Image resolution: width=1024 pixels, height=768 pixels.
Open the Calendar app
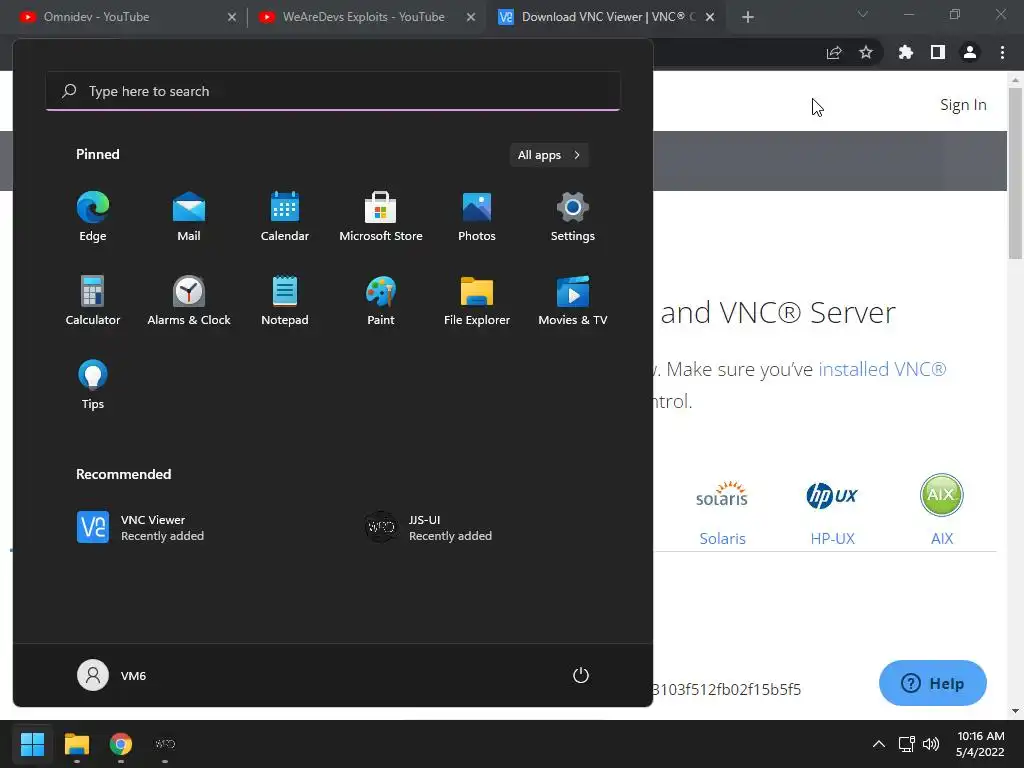(x=285, y=217)
